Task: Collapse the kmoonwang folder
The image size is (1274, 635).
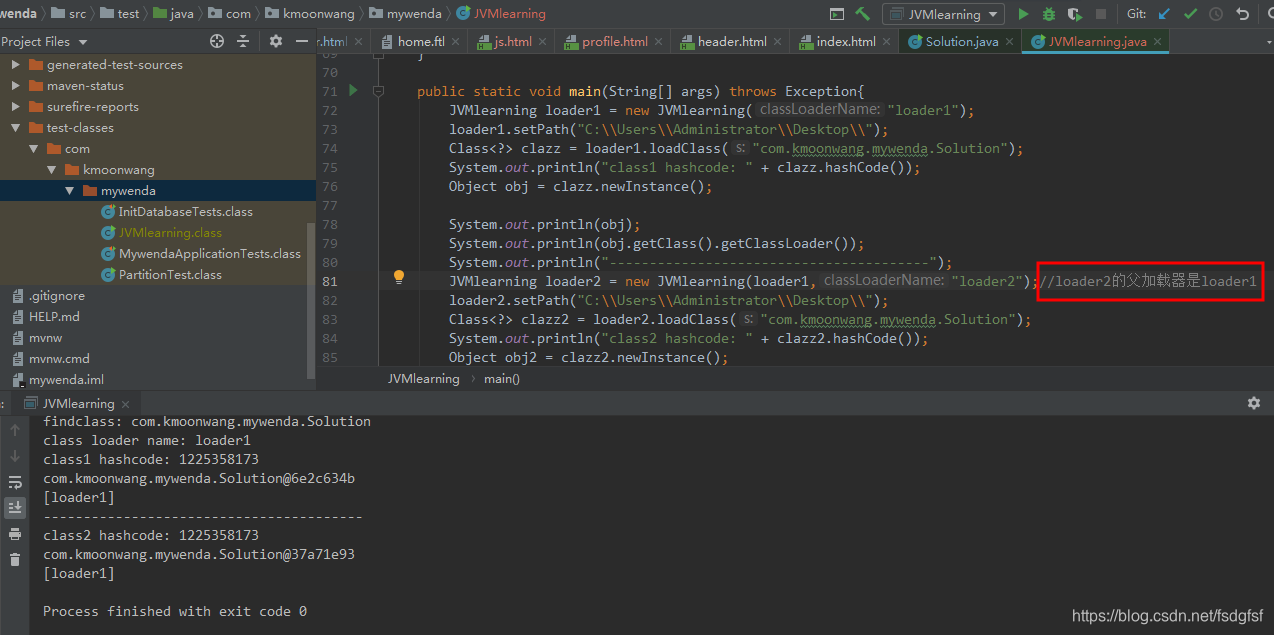Action: click(x=52, y=170)
